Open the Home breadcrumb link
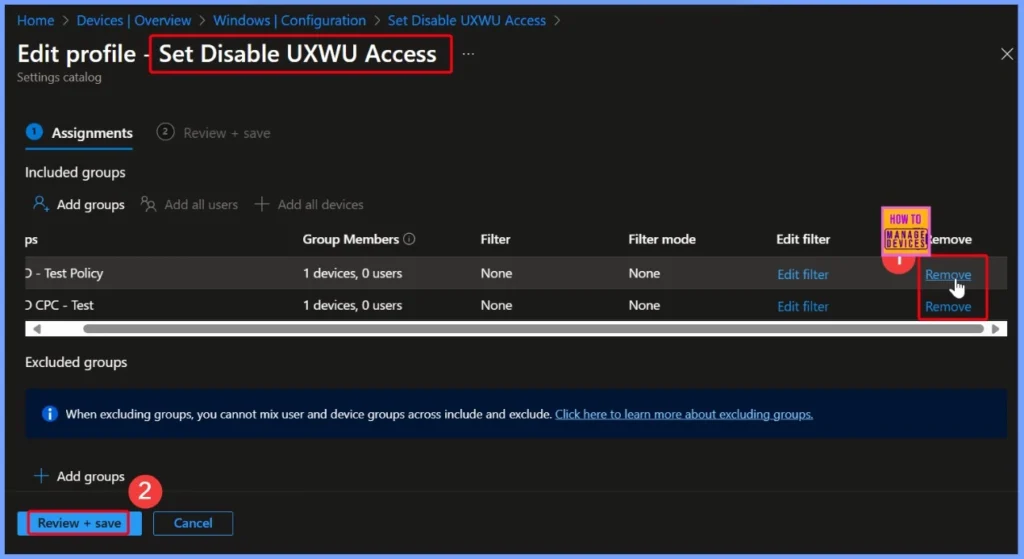1024x559 pixels. click(x=35, y=20)
